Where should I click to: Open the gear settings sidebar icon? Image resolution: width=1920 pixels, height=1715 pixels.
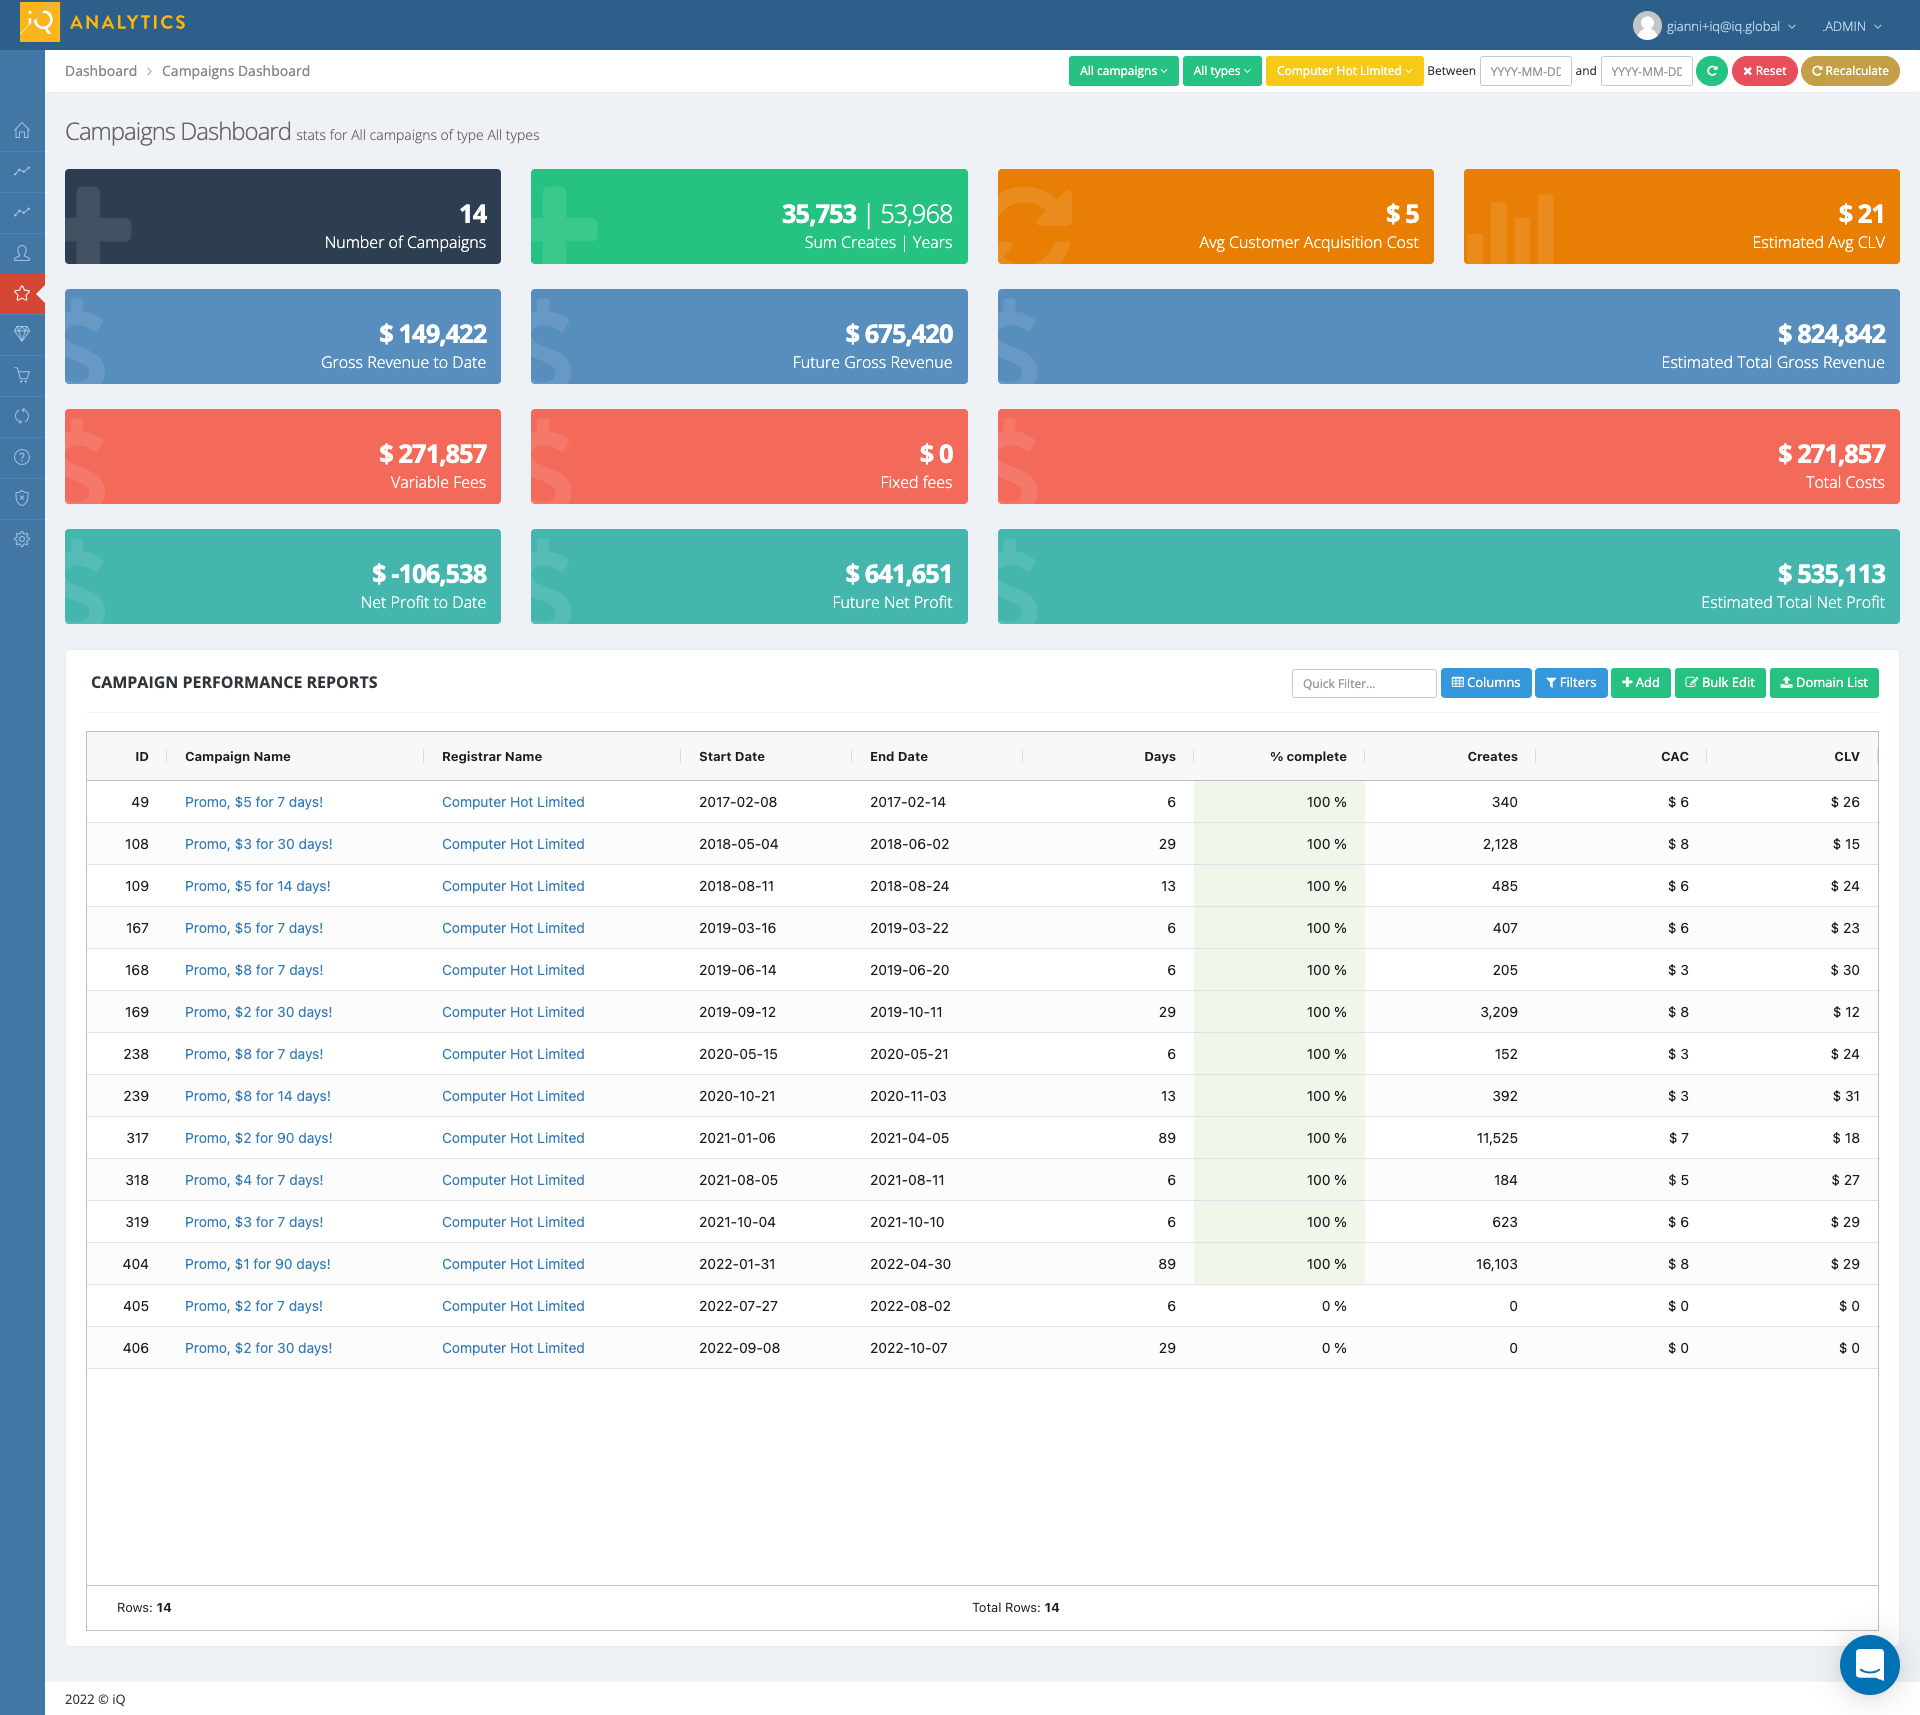point(22,539)
